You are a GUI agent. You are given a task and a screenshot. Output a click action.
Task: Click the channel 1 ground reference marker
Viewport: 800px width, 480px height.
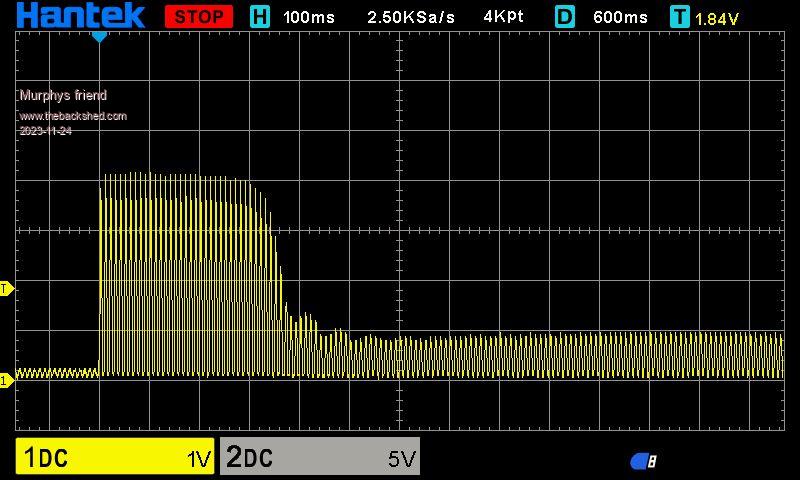[6, 379]
